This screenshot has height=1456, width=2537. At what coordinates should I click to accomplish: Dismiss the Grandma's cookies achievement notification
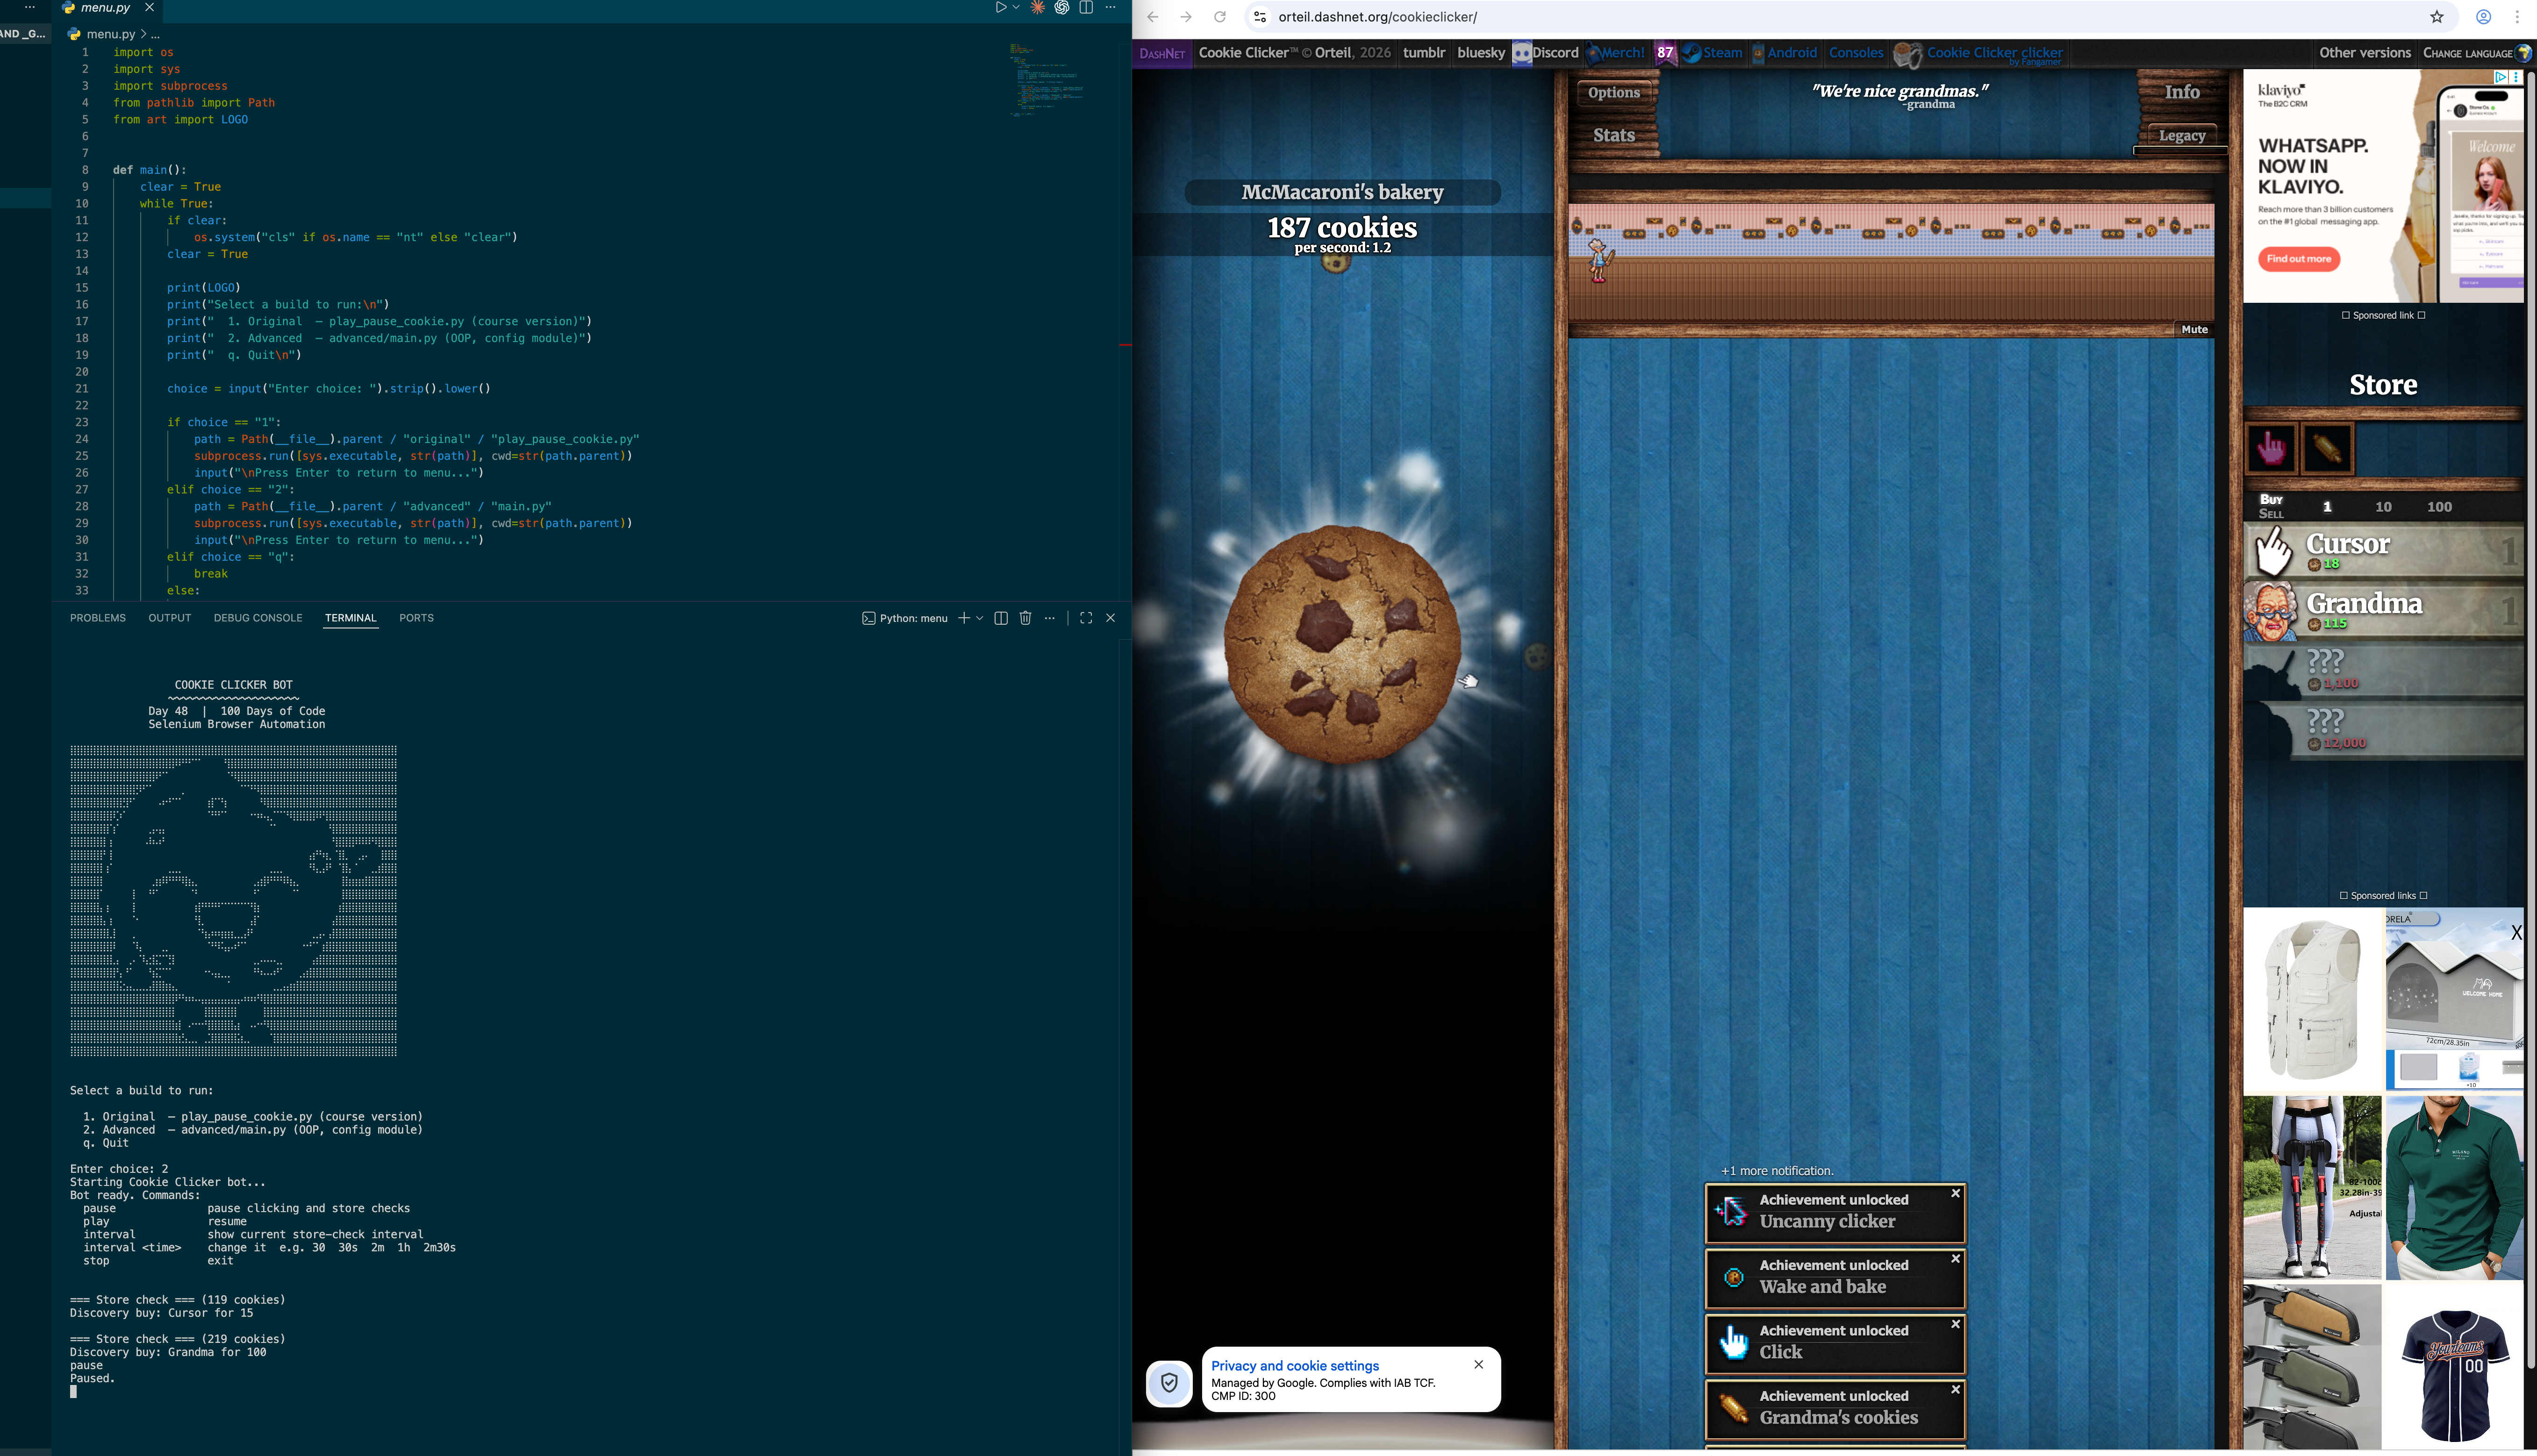coord(1955,1390)
